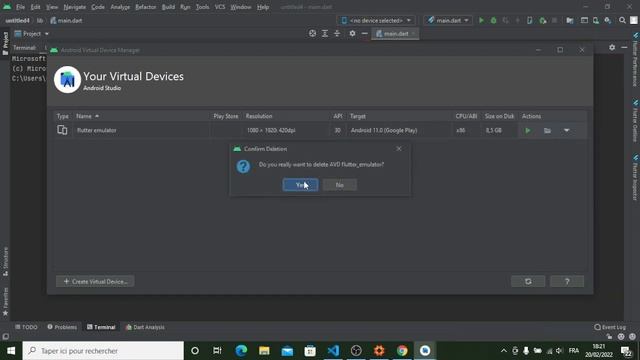Open the VCS menu
Viewport: 640px width, 360px height.
click(x=220, y=7)
